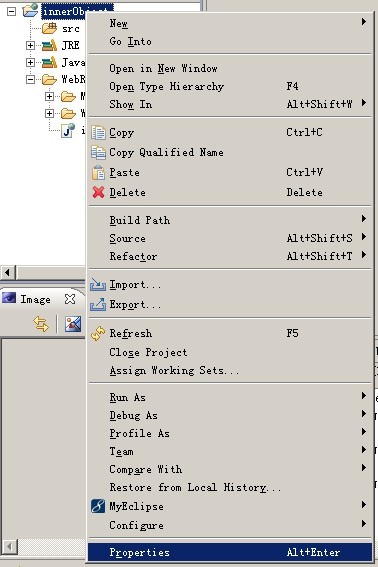Image resolution: width=378 pixels, height=567 pixels.
Task: Click the Export icon
Action: [98, 304]
